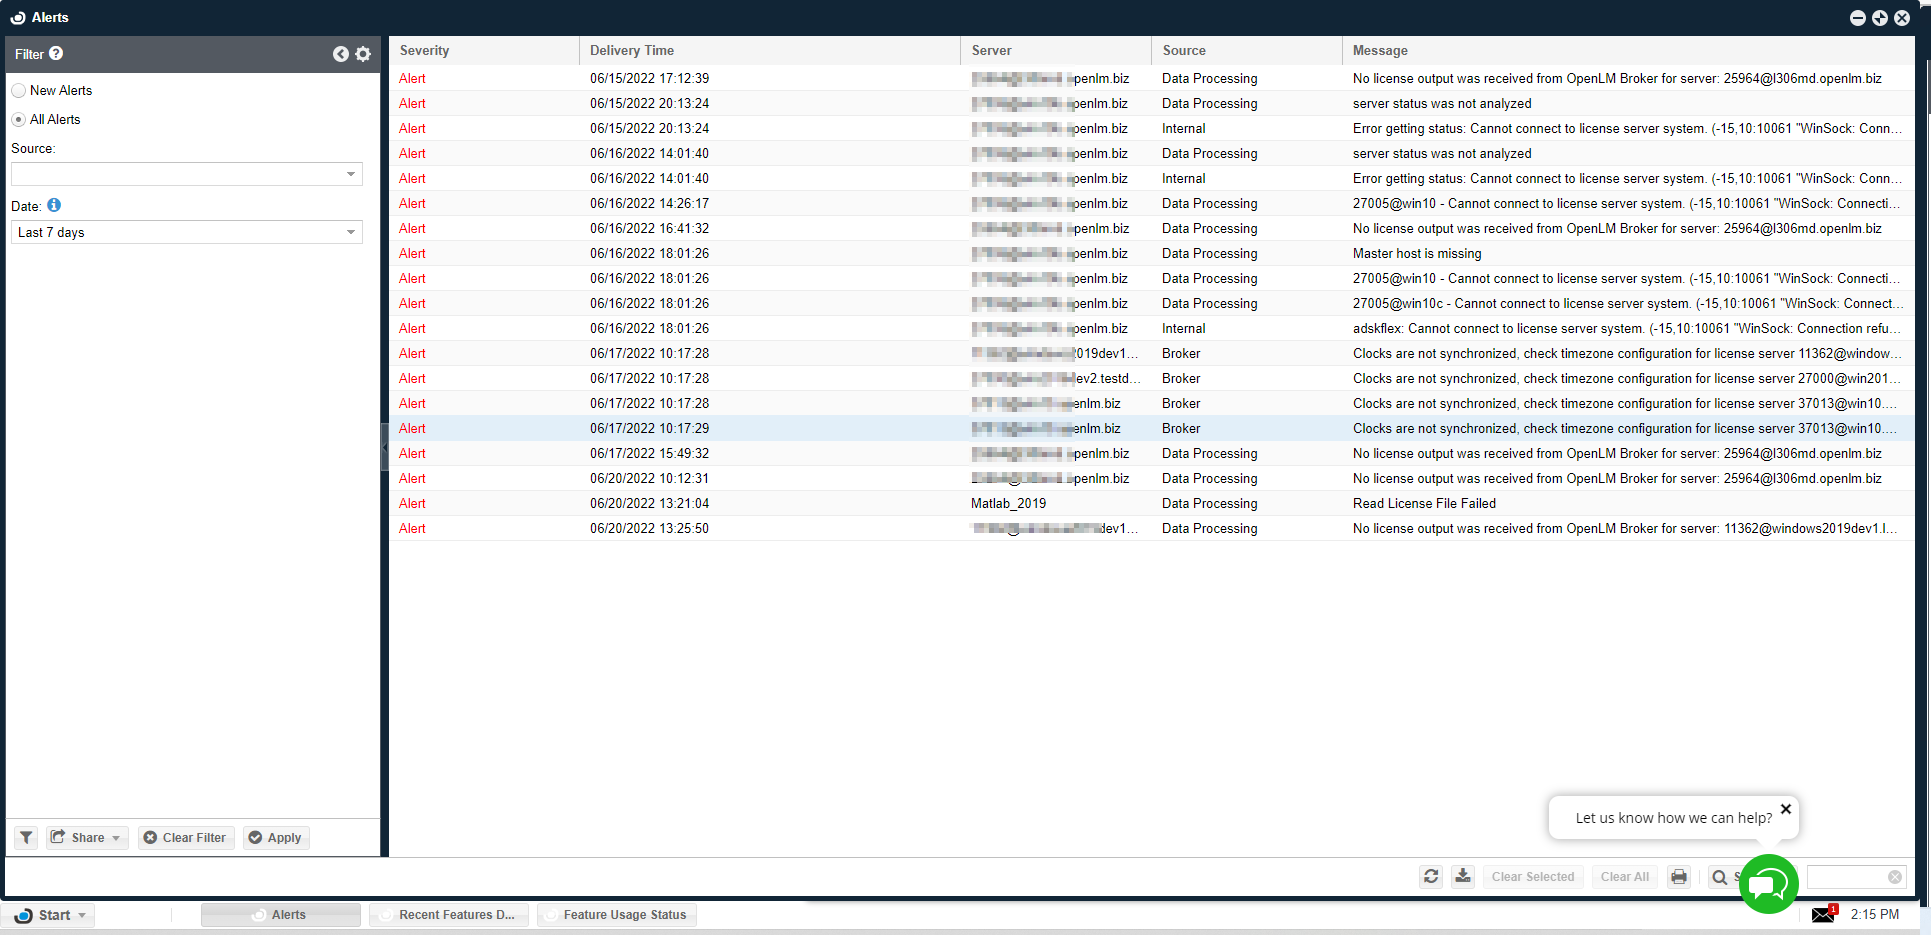Click the print alerts icon

click(1679, 877)
